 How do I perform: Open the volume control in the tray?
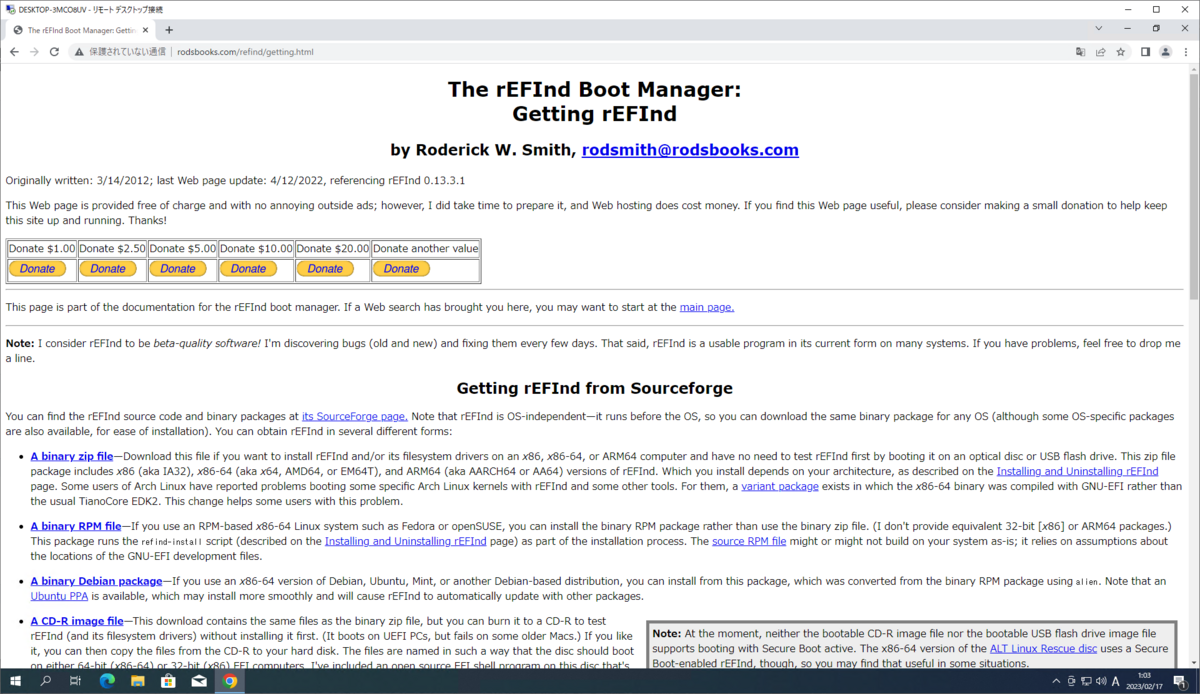1102,681
